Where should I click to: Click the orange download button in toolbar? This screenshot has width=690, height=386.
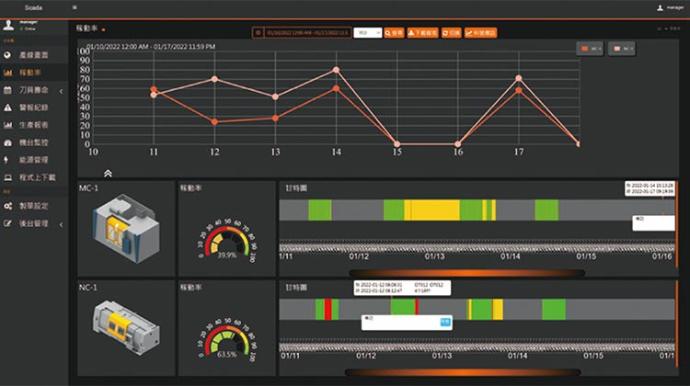[x=422, y=33]
